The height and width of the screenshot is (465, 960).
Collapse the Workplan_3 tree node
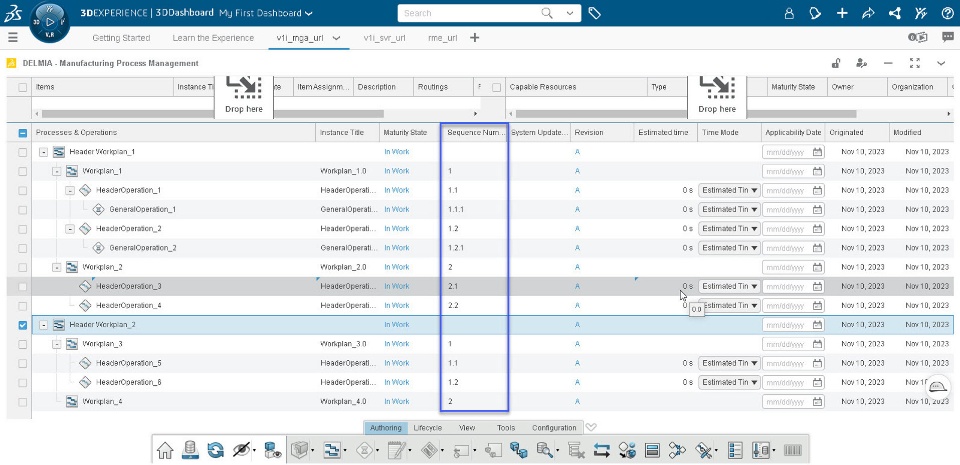click(x=57, y=344)
